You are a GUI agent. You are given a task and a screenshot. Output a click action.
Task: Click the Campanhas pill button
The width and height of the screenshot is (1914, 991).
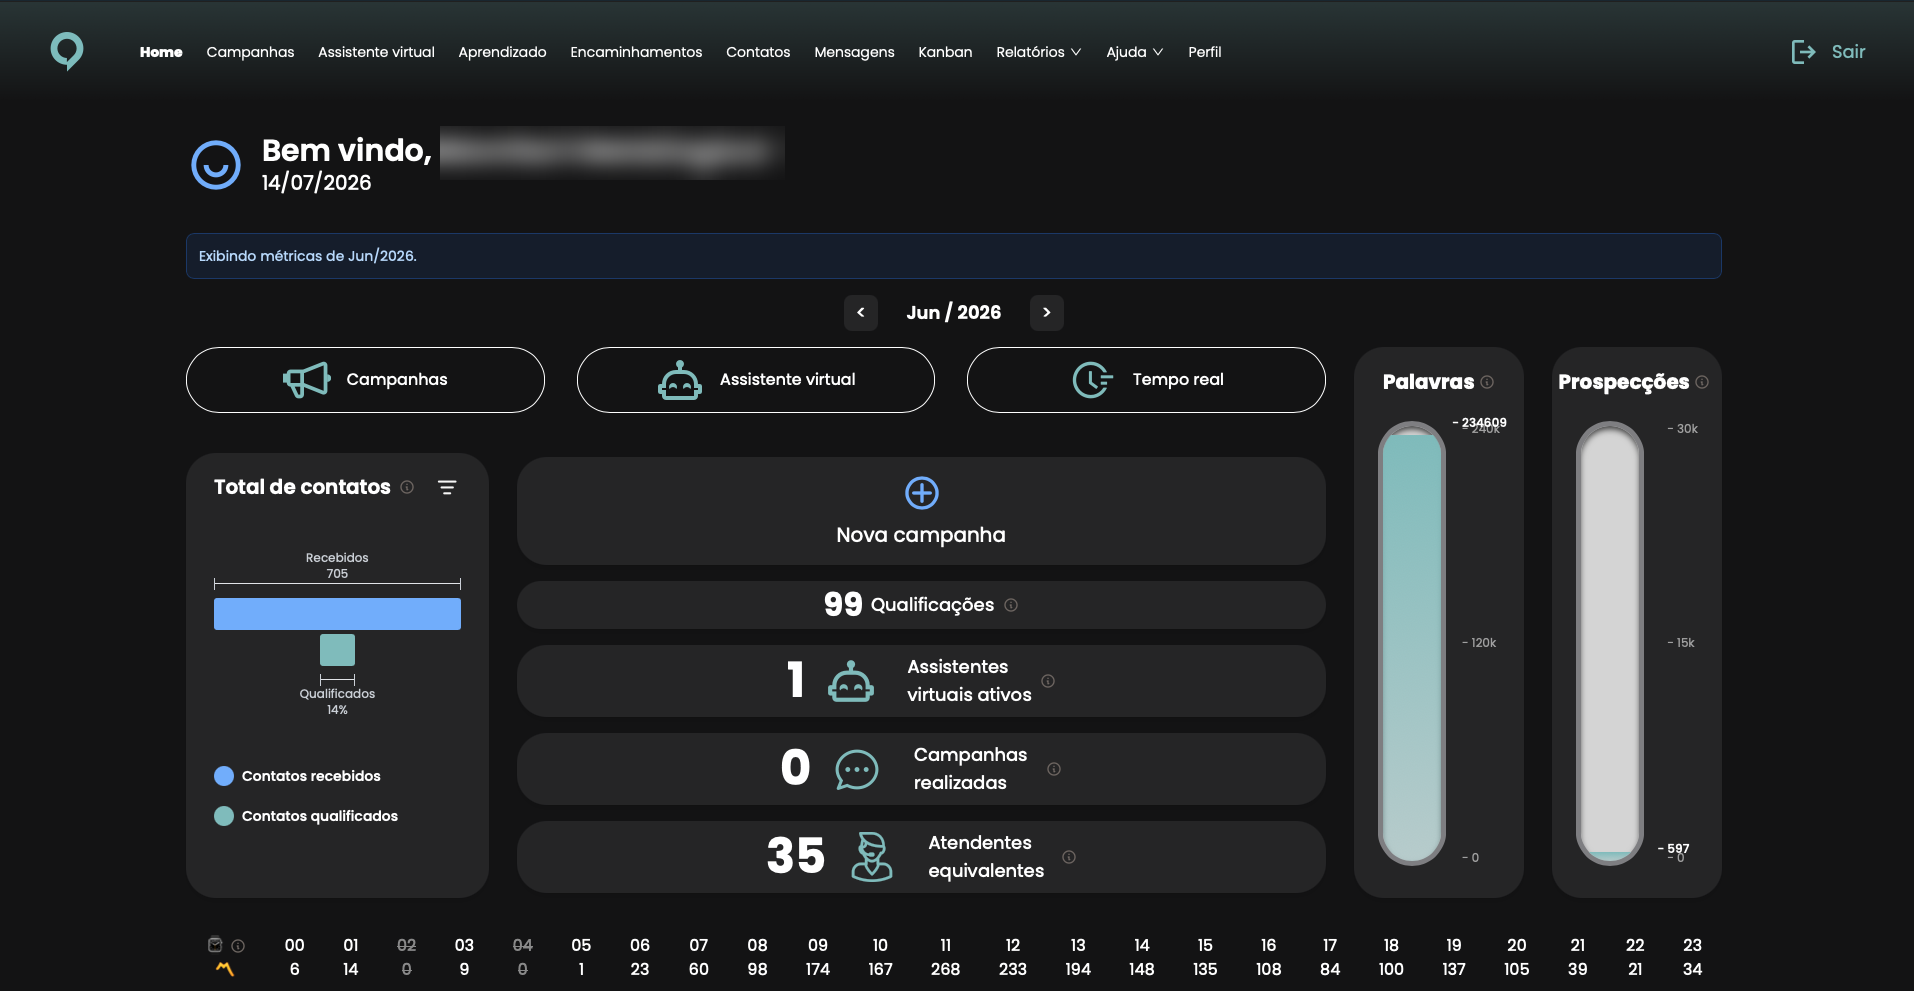click(365, 380)
